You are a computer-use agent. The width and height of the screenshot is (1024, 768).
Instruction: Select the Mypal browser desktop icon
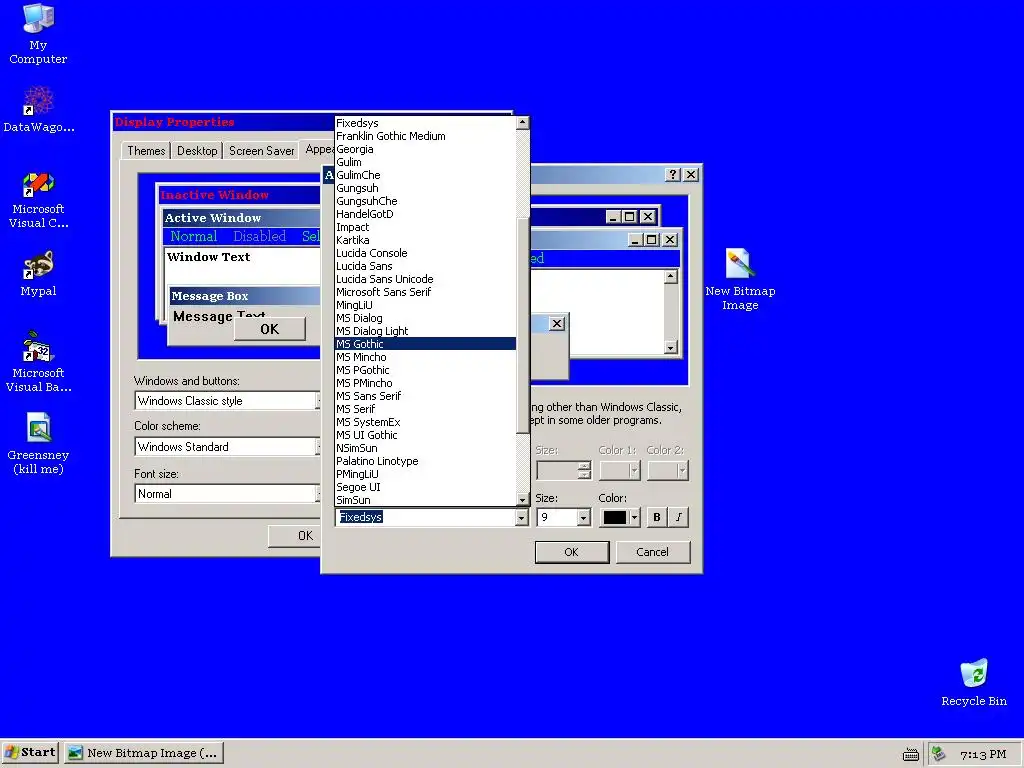pos(38,273)
